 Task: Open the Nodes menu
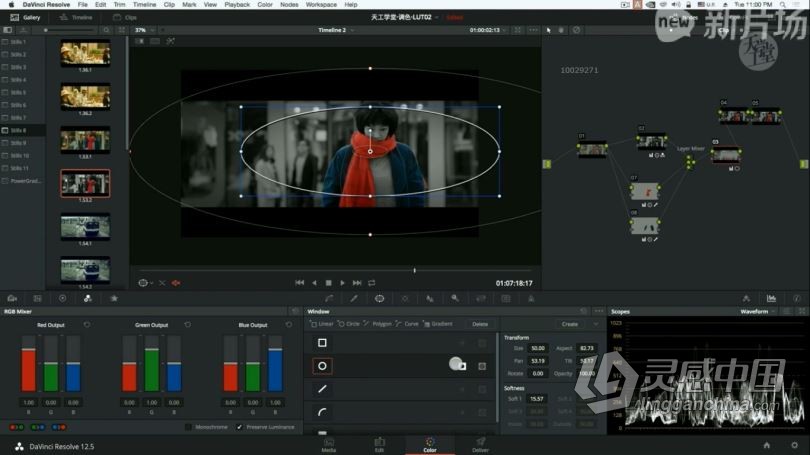(289, 5)
